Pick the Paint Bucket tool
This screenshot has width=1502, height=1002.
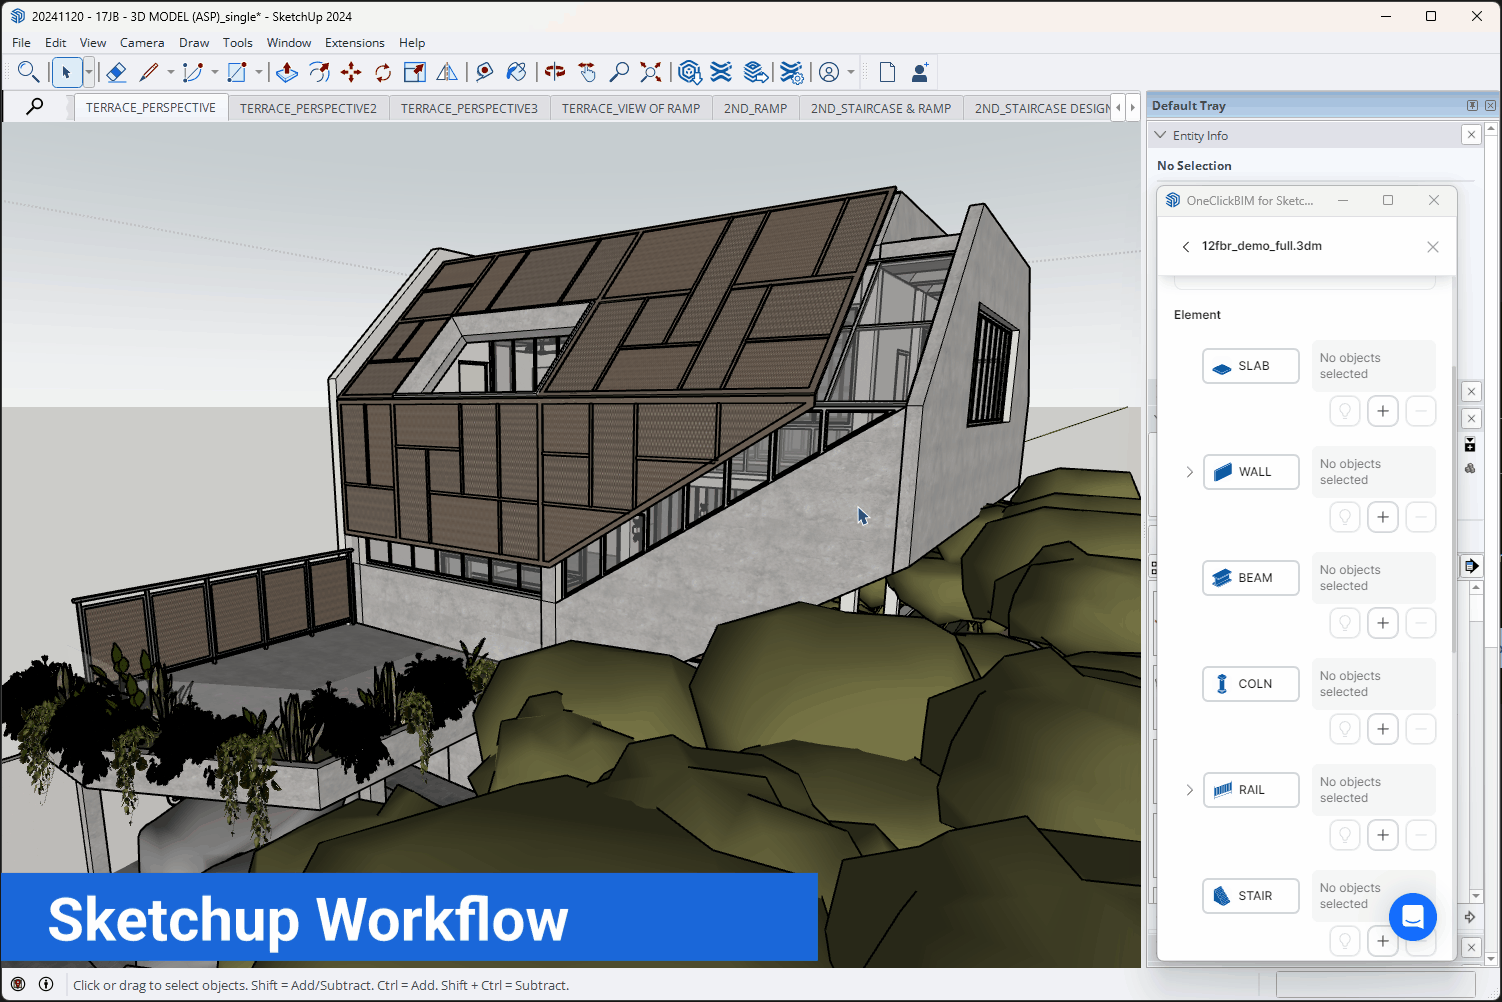(x=517, y=72)
